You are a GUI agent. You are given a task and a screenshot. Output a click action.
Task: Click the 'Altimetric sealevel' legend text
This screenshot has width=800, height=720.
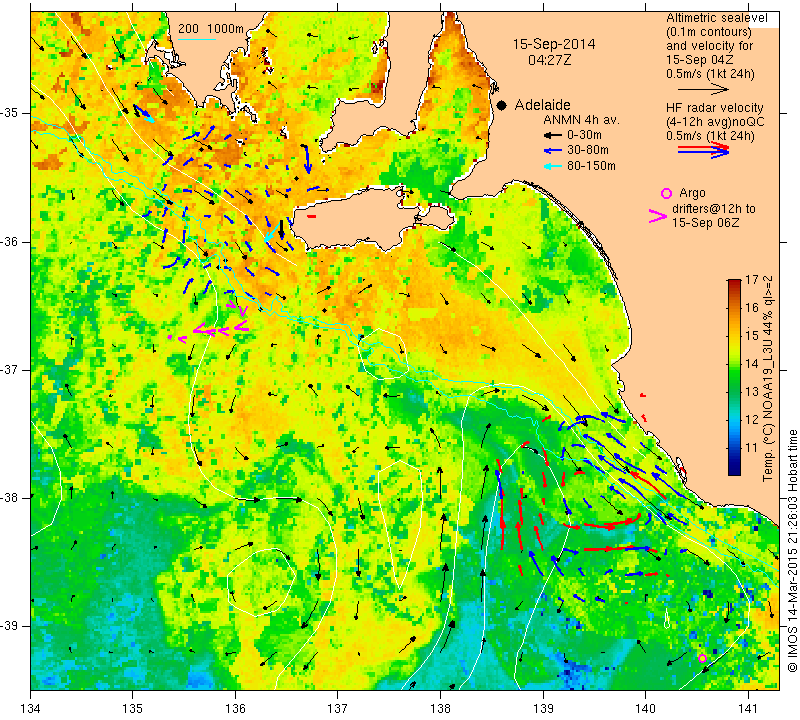pos(716,18)
